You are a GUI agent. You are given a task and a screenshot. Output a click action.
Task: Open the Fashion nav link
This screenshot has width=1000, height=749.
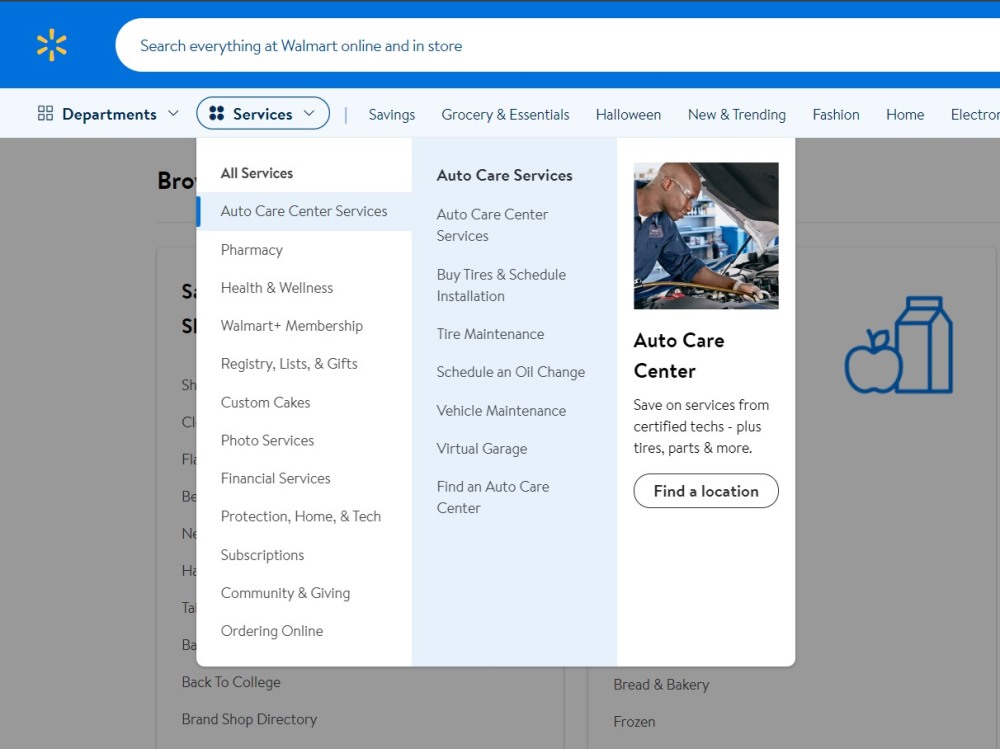tap(835, 115)
